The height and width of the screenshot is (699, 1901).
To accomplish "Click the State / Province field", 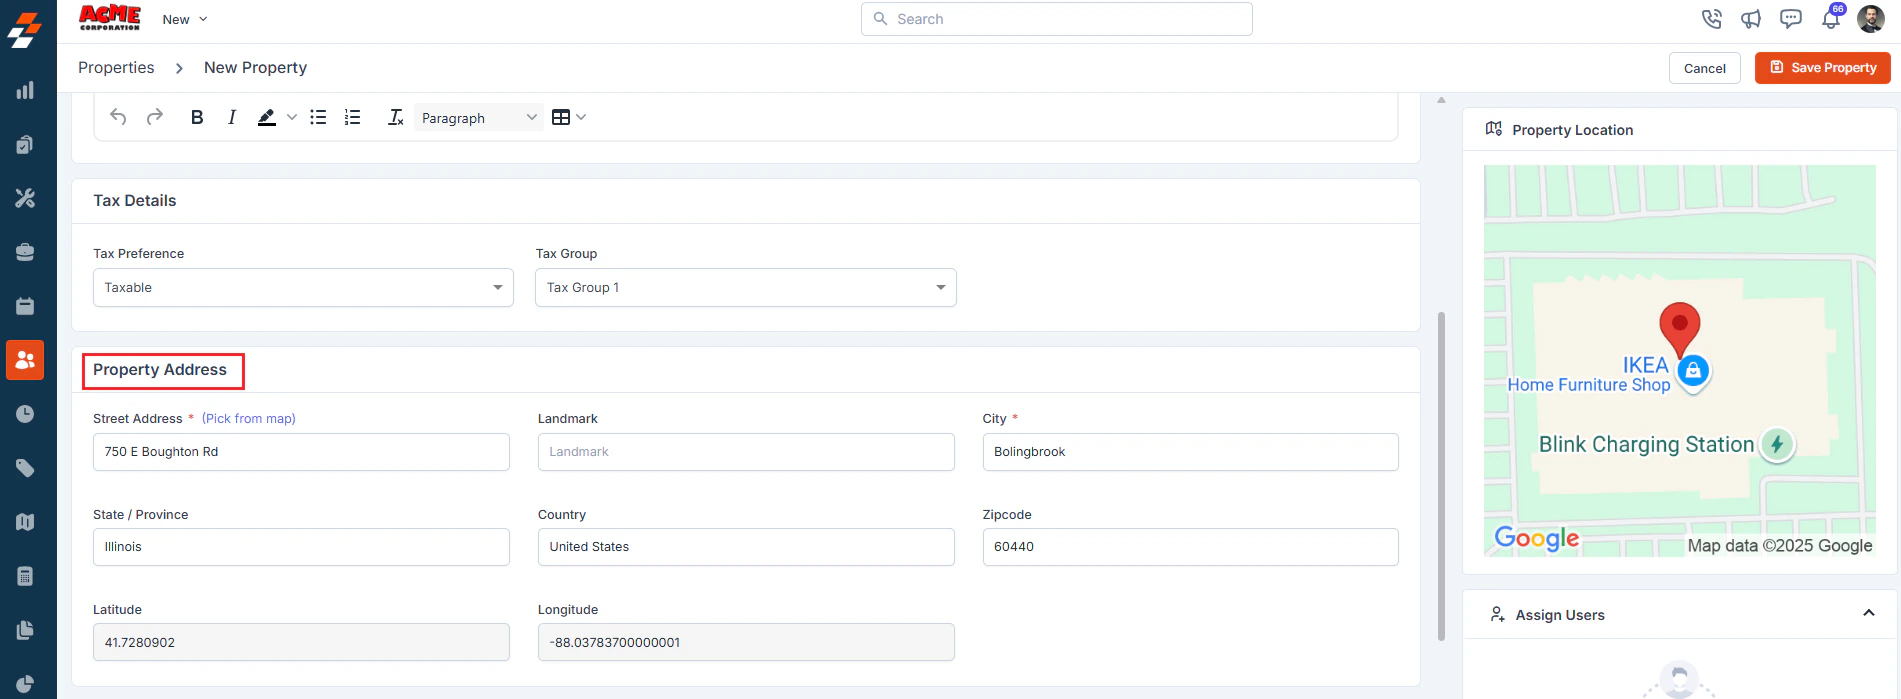I will [301, 547].
